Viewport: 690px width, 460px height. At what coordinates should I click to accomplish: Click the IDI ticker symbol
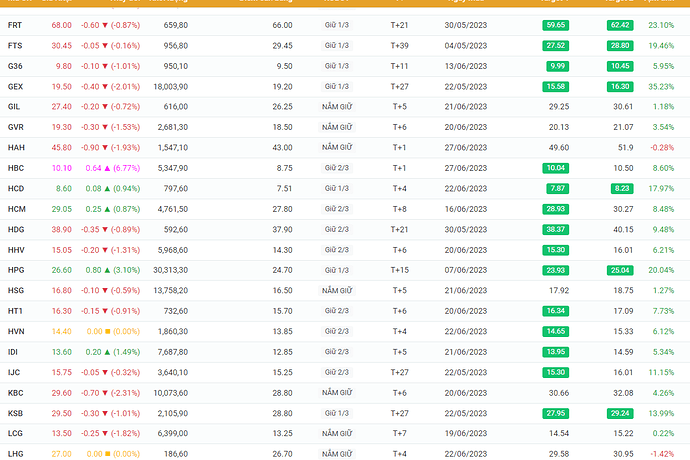pyautogui.click(x=13, y=352)
